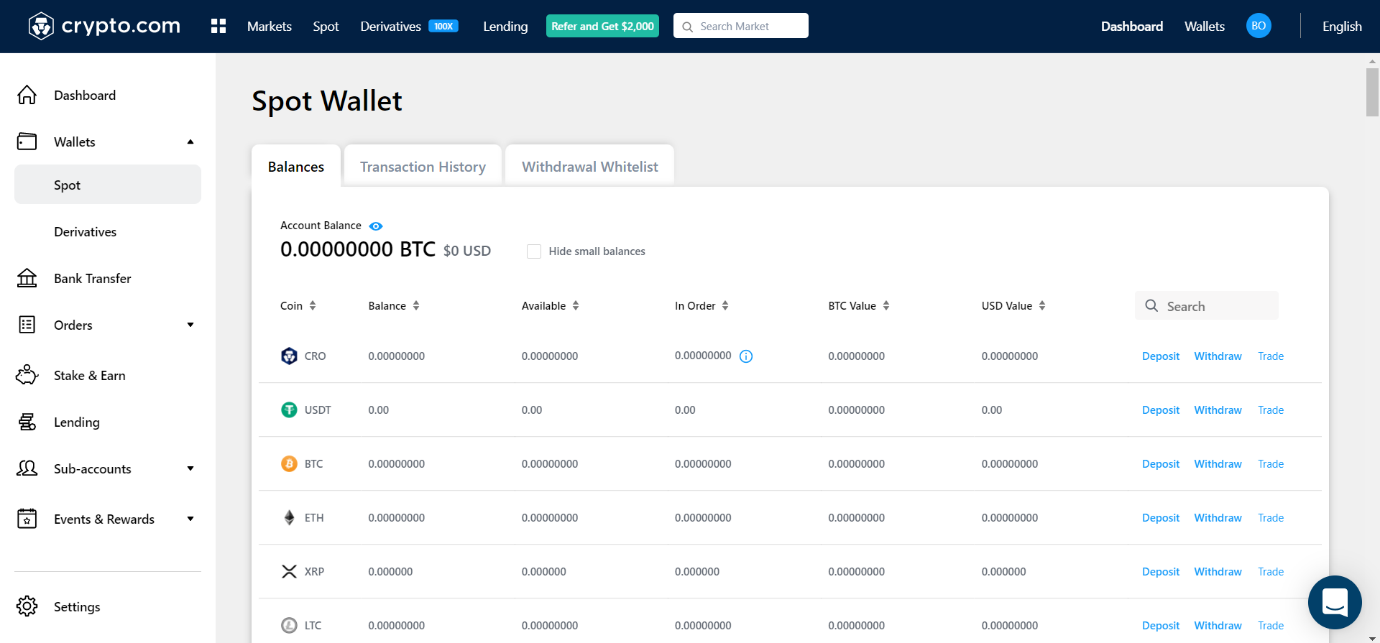1380x643 pixels.
Task: Open Markets in the top navigation
Action: click(269, 26)
